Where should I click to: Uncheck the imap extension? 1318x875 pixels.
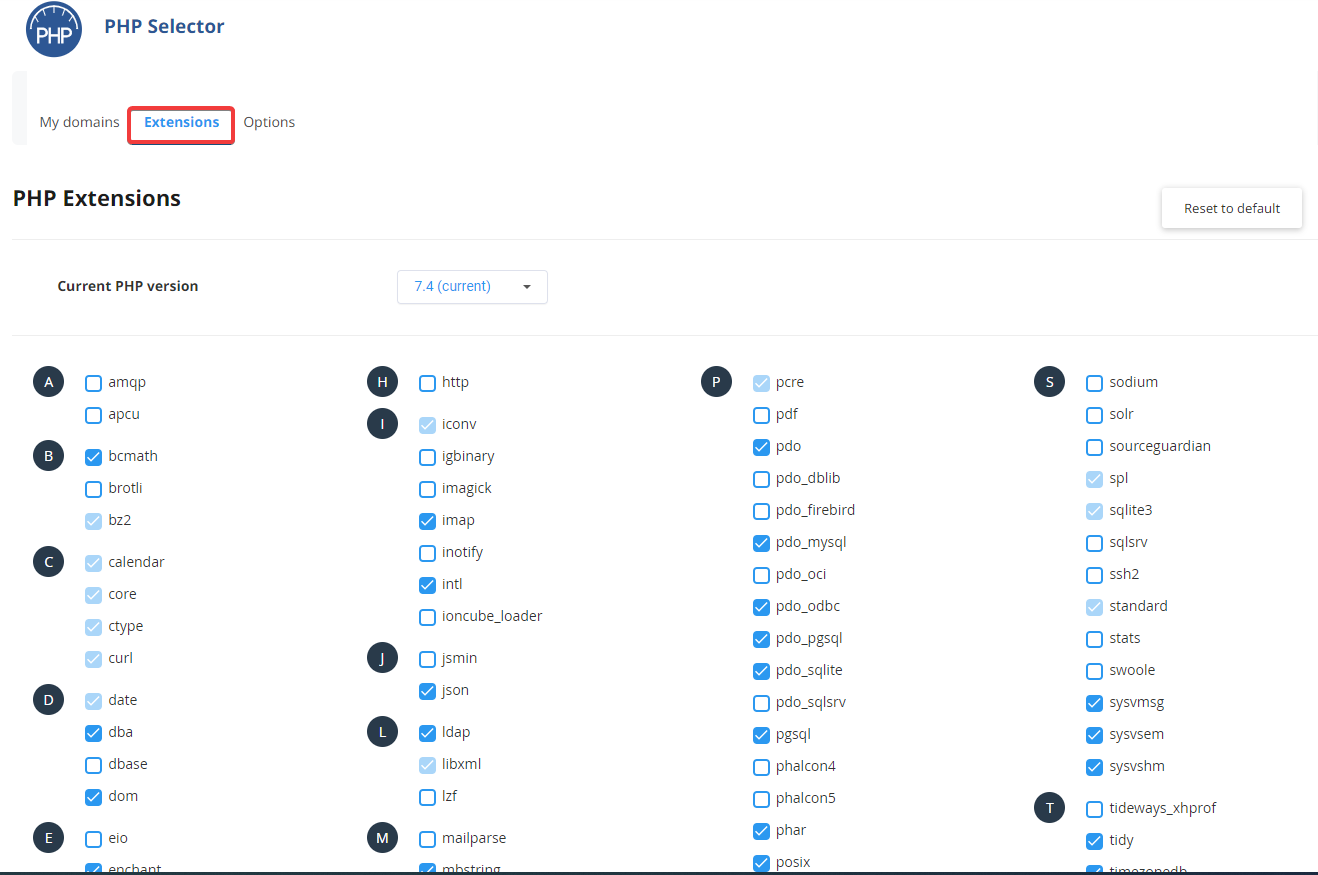(427, 520)
